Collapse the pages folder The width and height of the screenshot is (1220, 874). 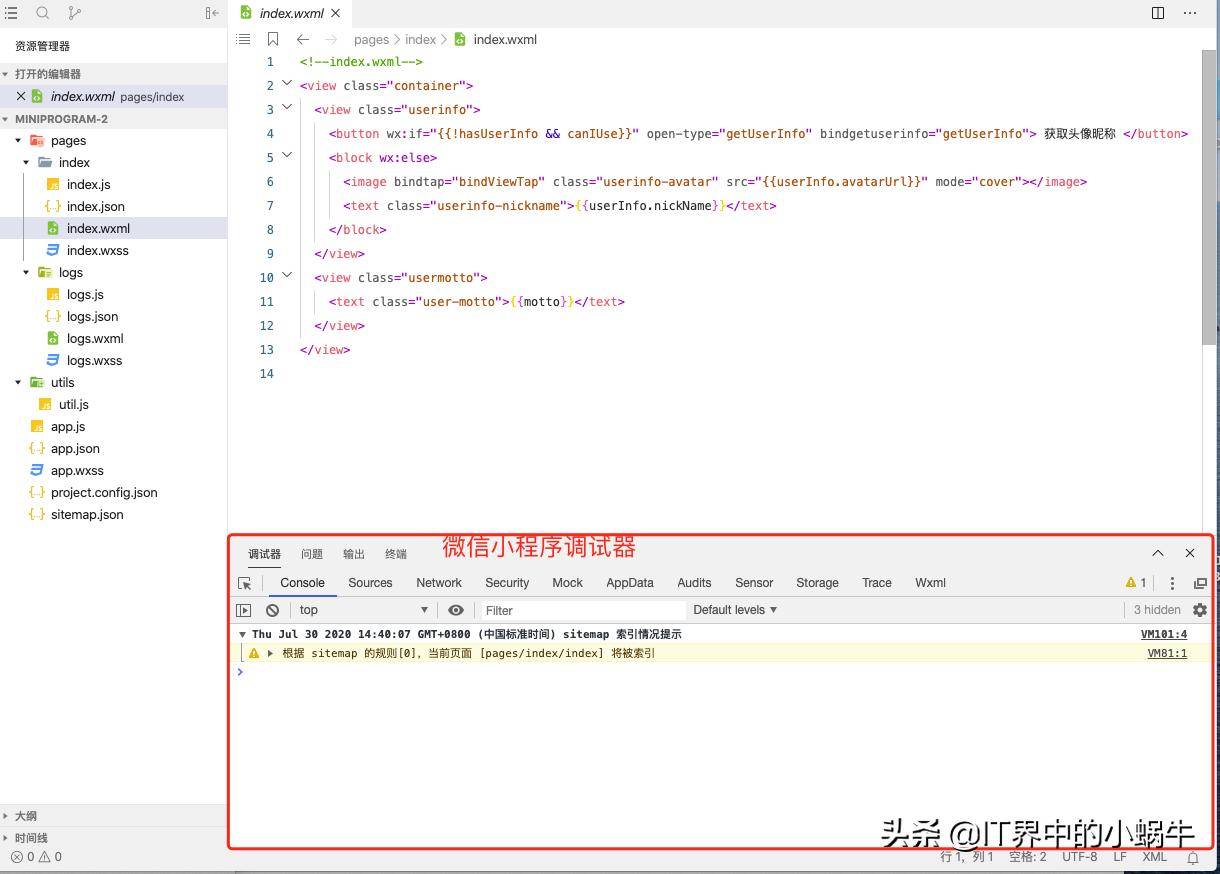pyautogui.click(x=18, y=140)
